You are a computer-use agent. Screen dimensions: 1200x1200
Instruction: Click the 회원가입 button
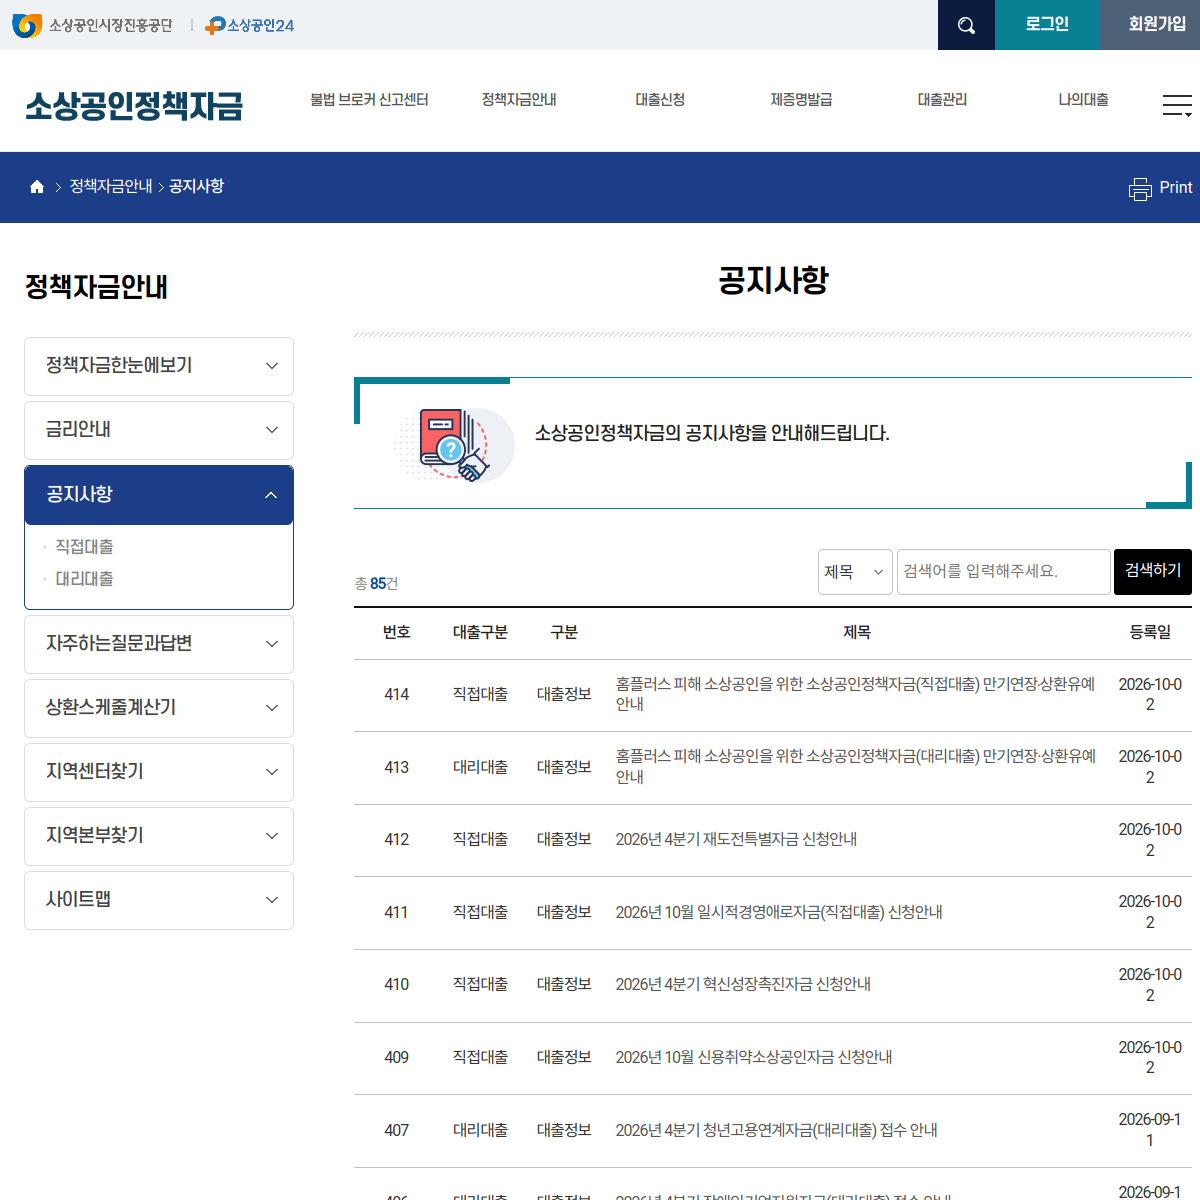point(1150,25)
